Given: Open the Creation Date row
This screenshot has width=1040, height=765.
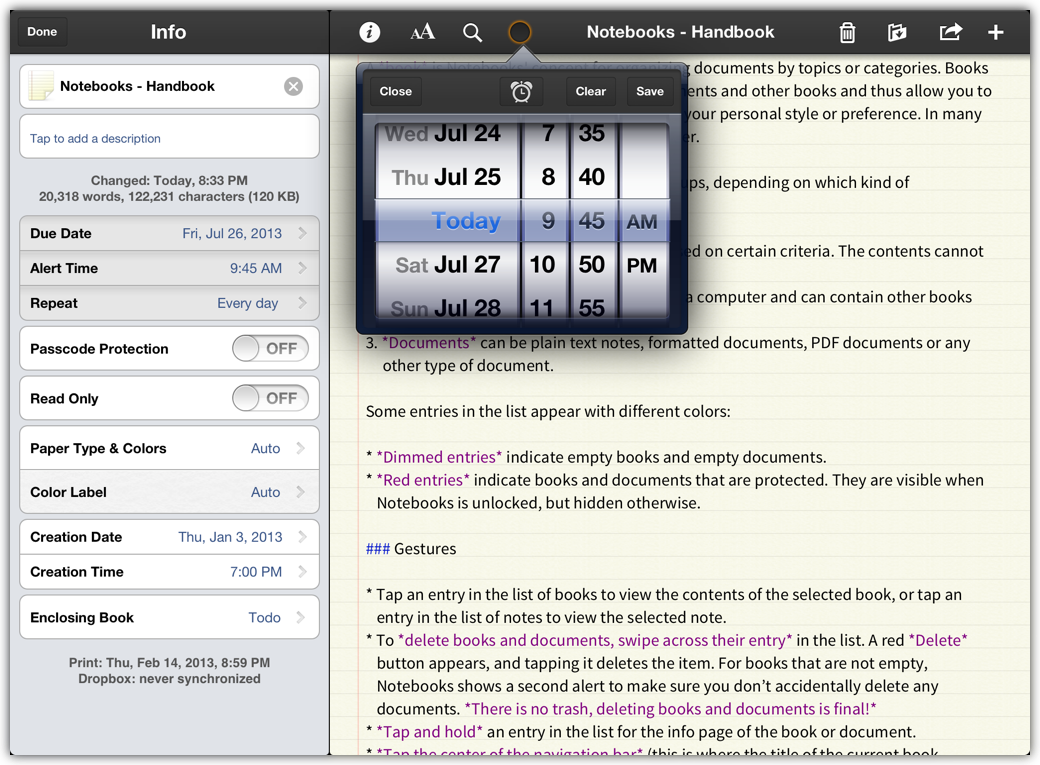Looking at the screenshot, I should point(169,537).
